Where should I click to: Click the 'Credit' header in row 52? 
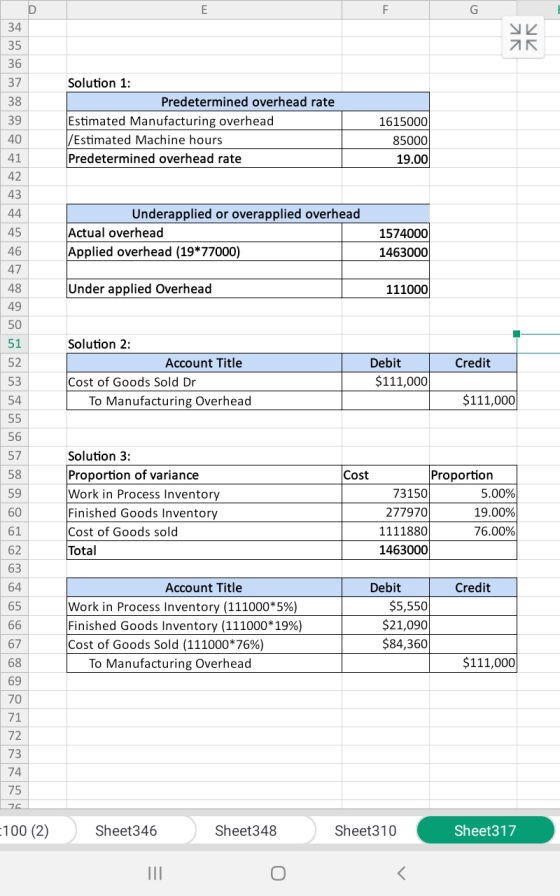[x=473, y=363]
